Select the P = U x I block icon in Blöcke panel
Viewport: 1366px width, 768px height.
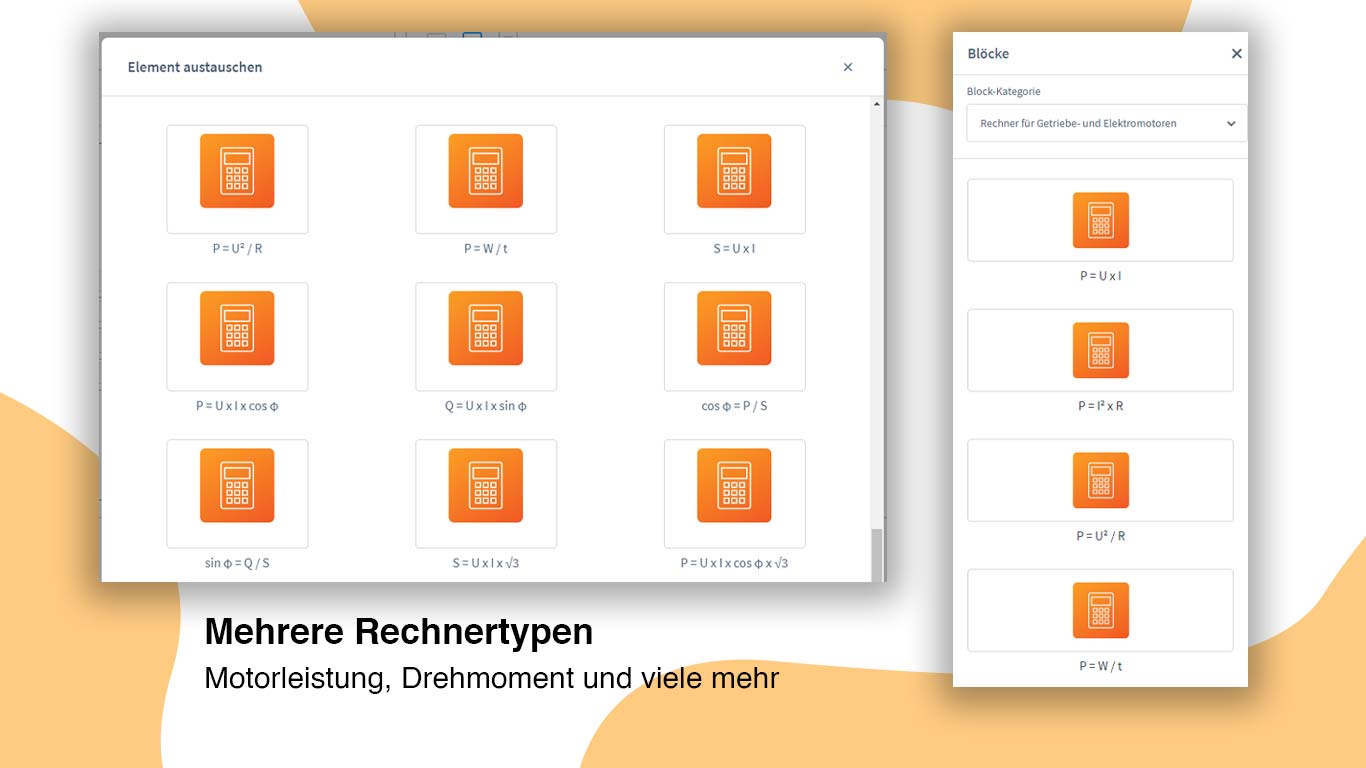(1101, 220)
